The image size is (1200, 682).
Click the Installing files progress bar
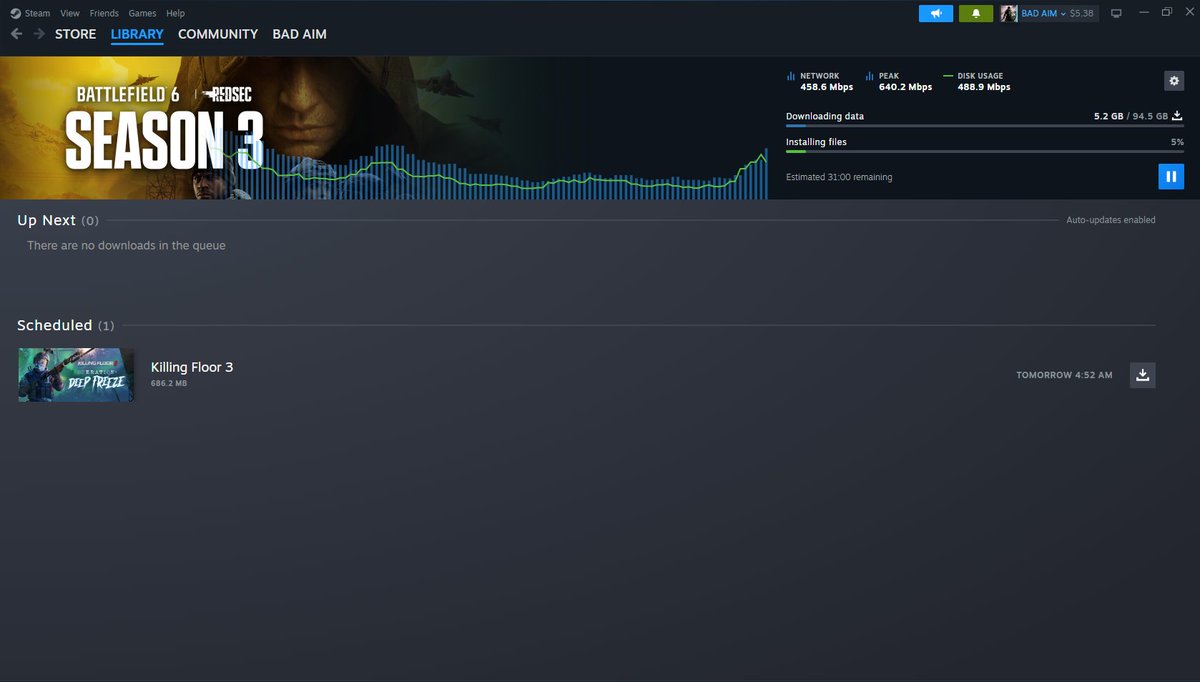click(x=985, y=152)
